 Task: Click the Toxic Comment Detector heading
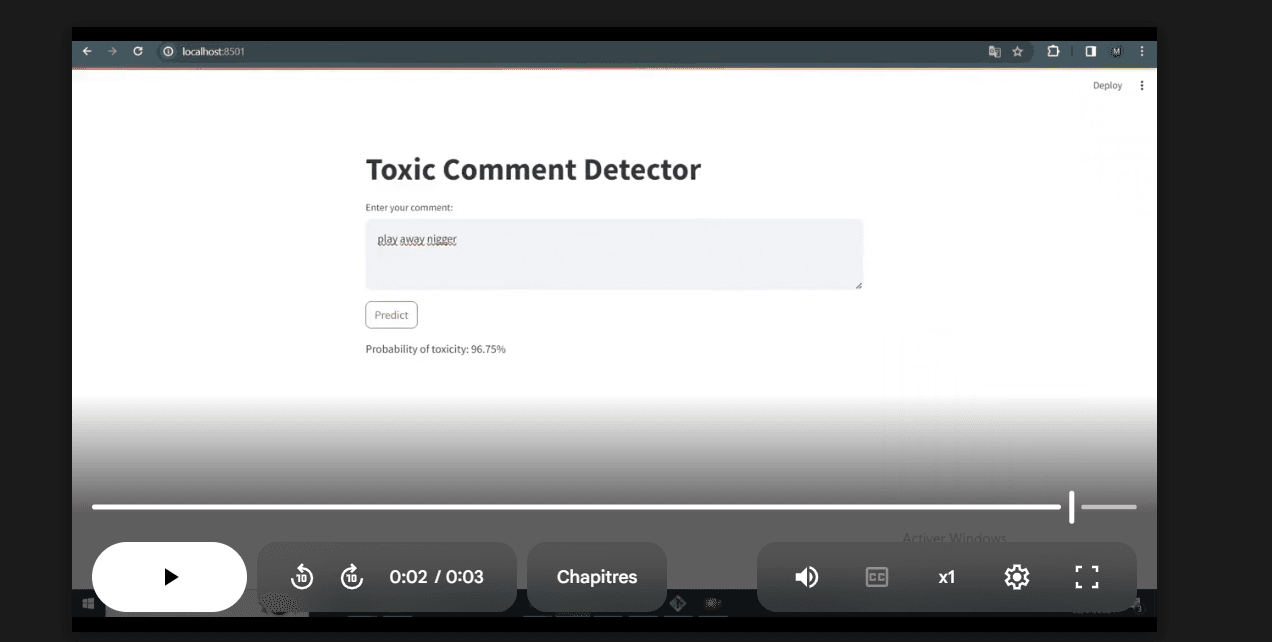coord(533,170)
